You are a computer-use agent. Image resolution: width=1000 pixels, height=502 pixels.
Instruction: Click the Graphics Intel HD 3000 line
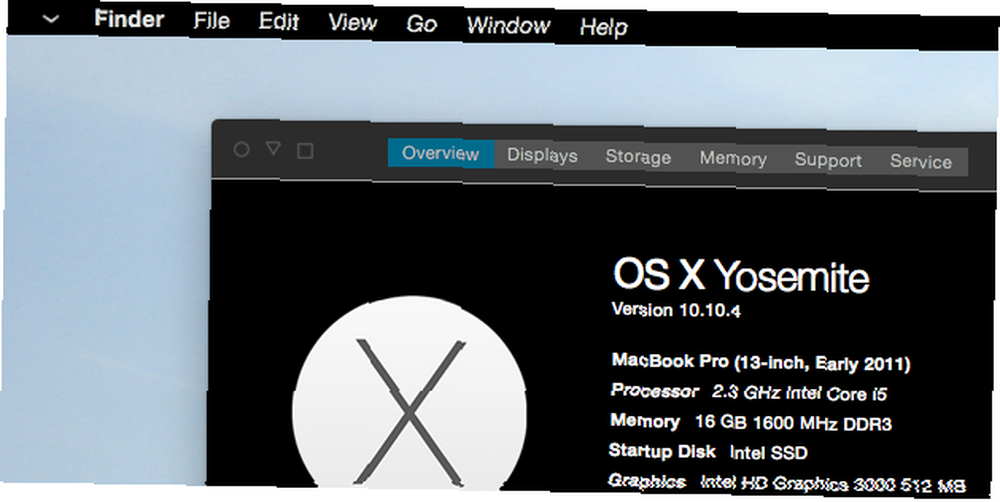[x=787, y=483]
